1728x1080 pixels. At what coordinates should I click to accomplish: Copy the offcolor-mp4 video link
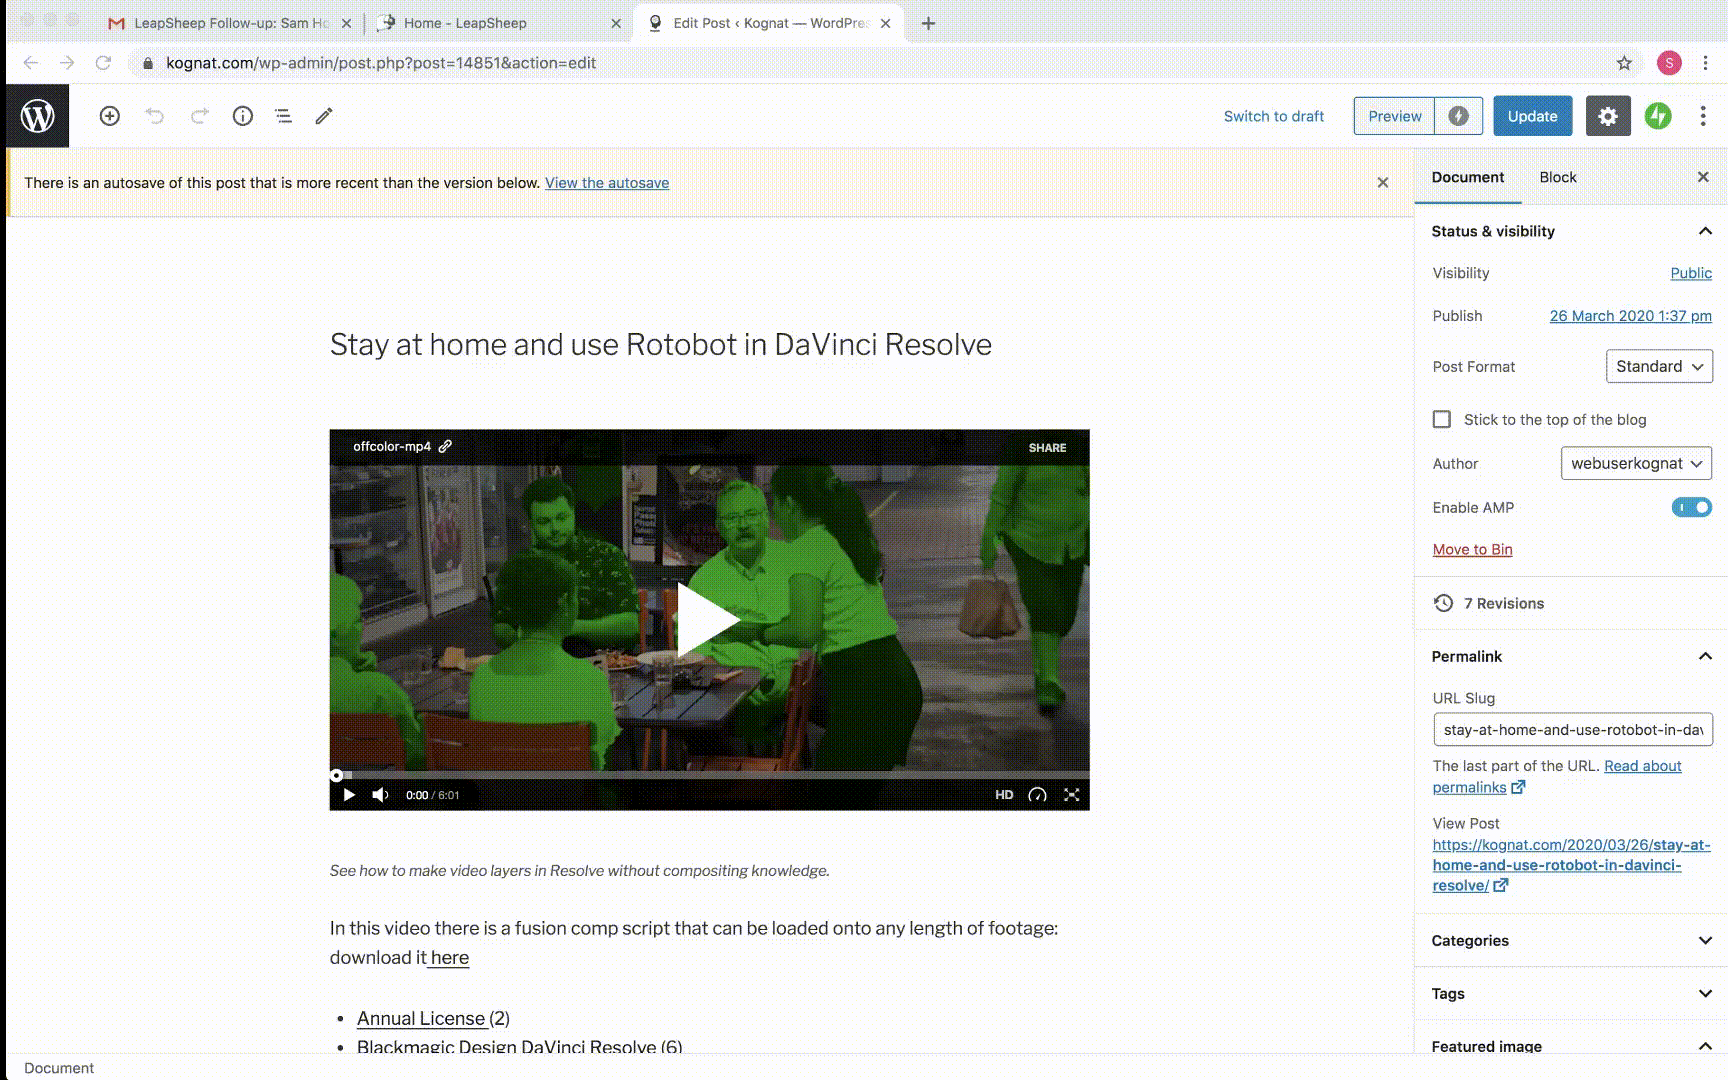[x=445, y=446]
